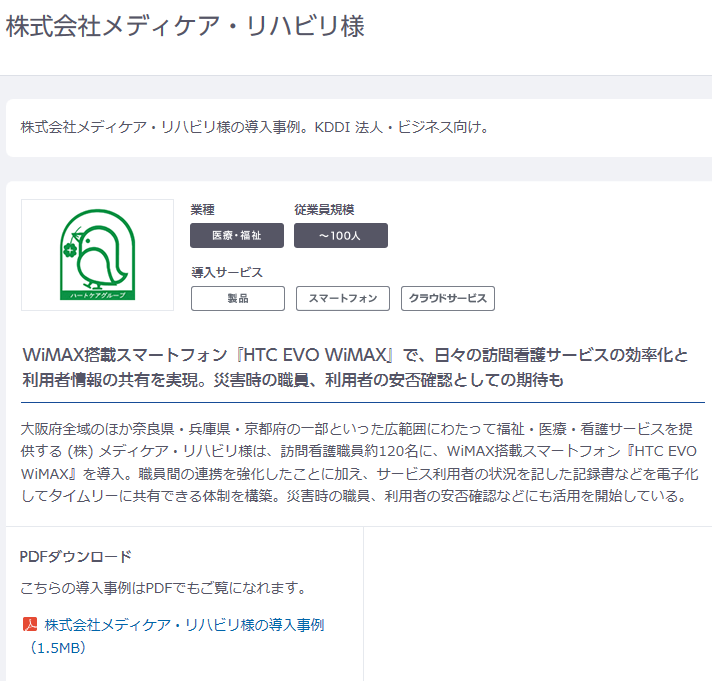Screen dimensions: 712x681
Task: Click the 業種 label
Action: point(203,209)
